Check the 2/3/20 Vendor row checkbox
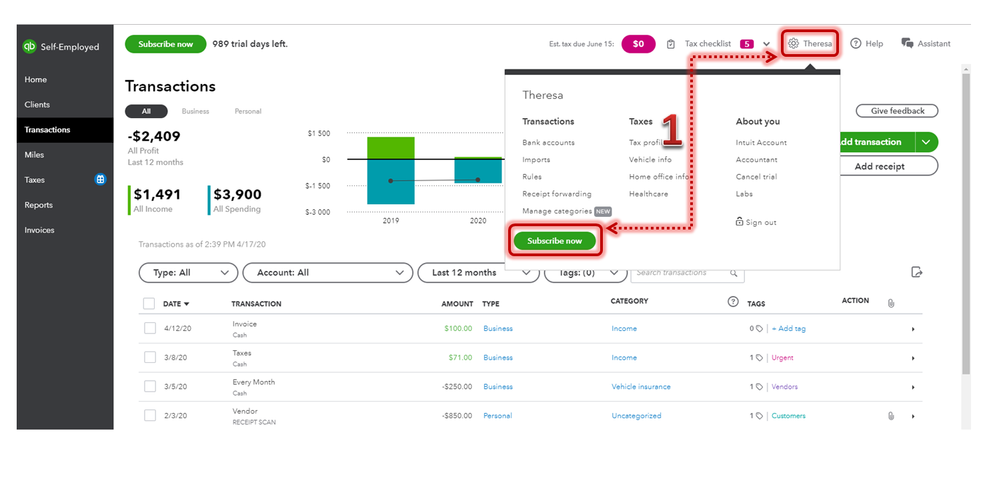Viewport: 999px width, 479px height. [x=150, y=415]
